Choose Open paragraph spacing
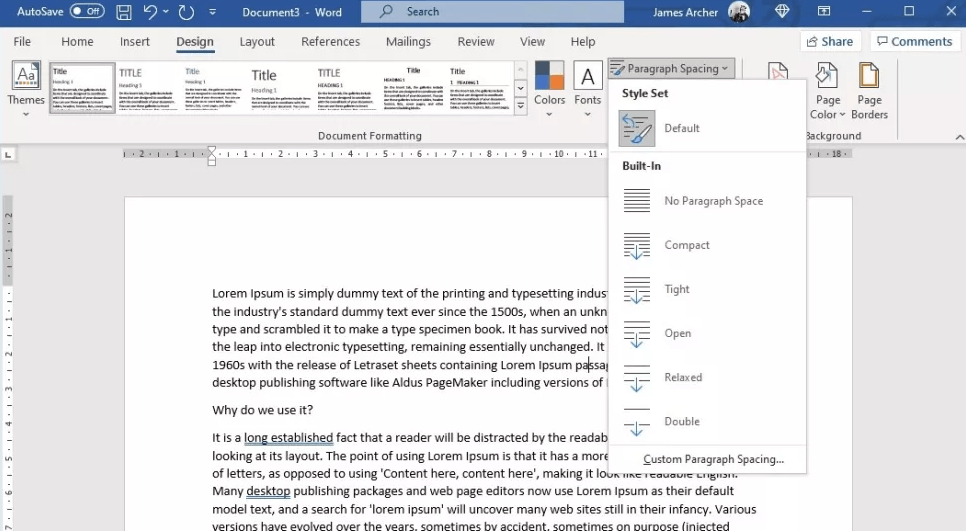The image size is (966, 531). tap(707, 333)
